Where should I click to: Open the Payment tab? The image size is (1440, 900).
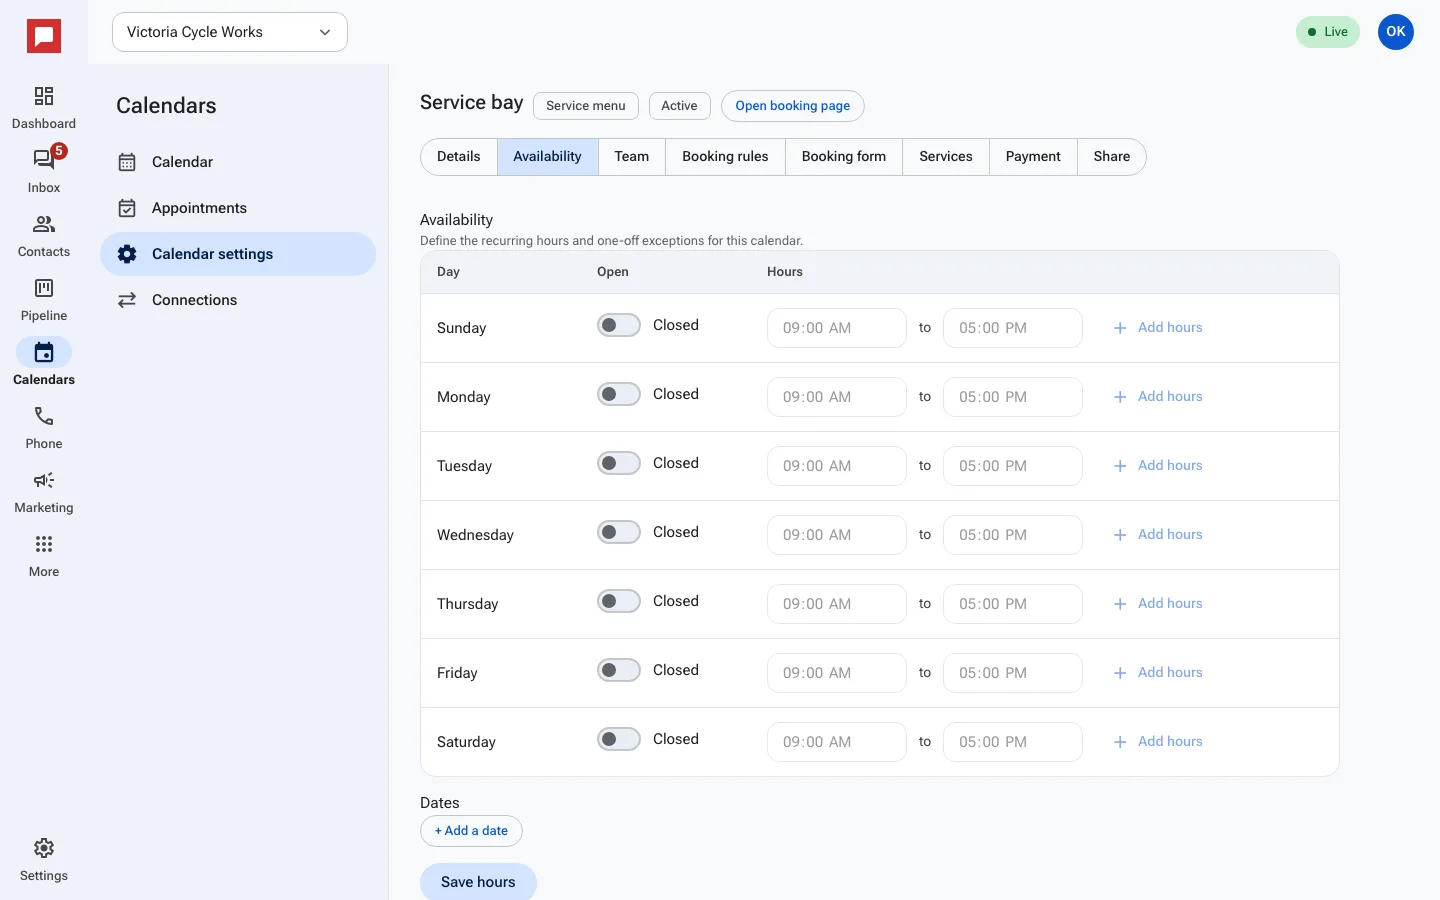1033,157
